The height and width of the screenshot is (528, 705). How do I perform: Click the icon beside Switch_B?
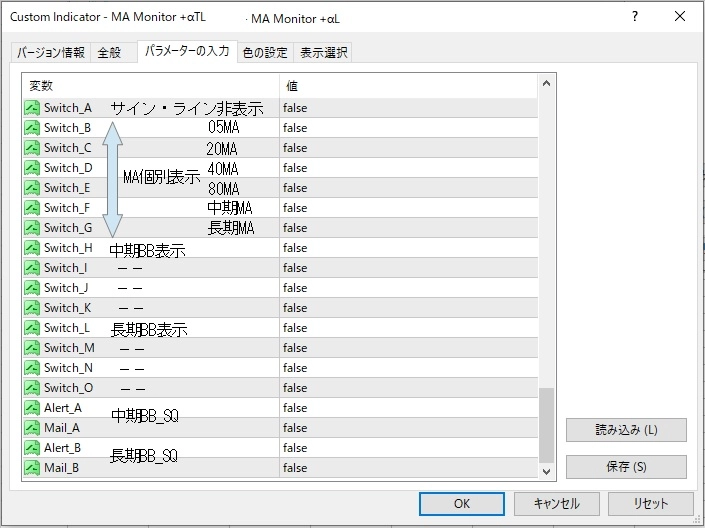(32, 128)
